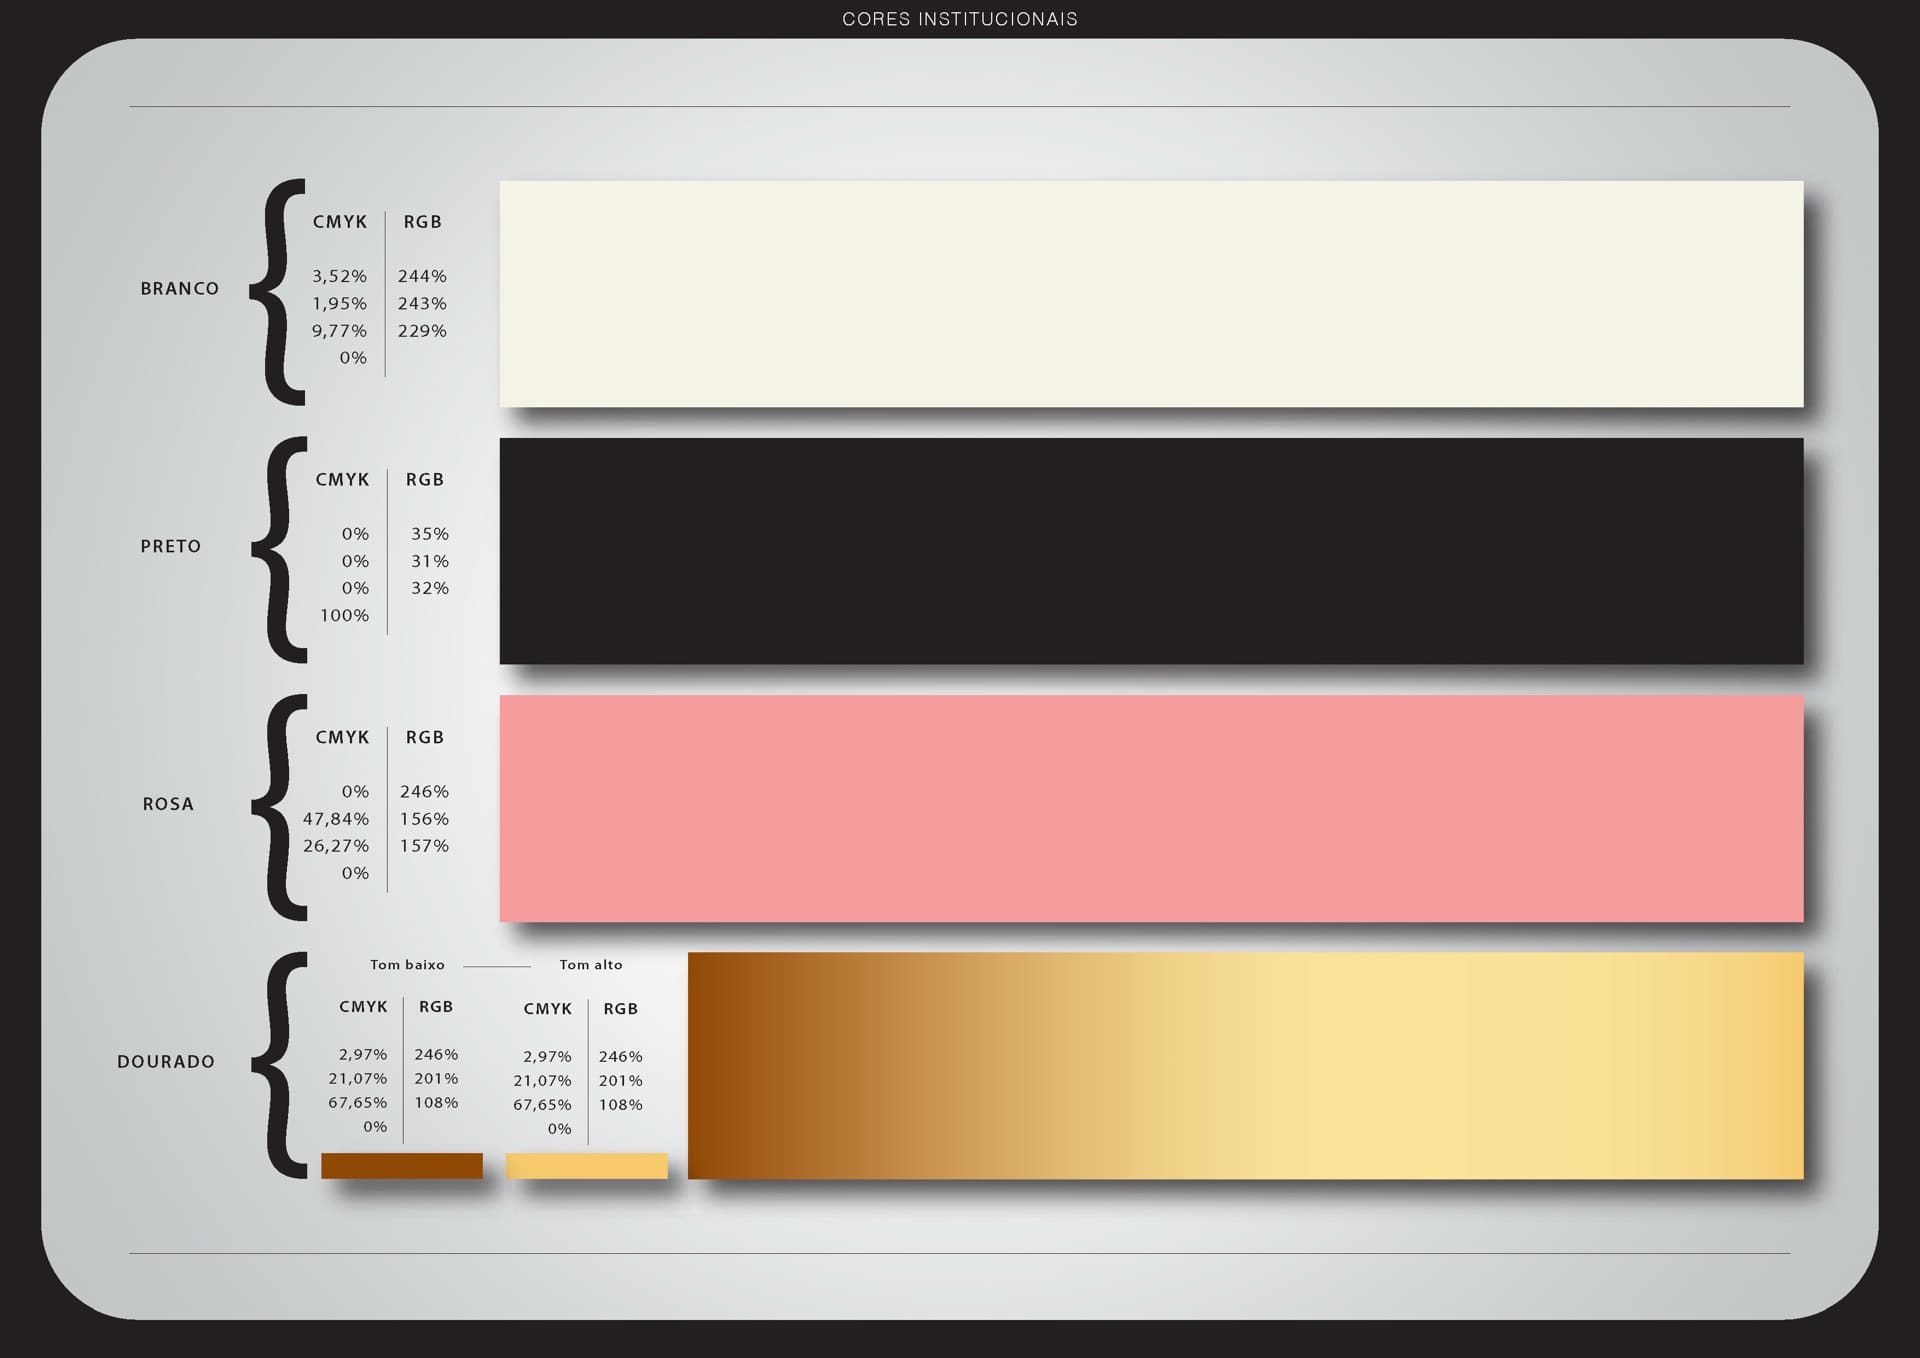Click the CORES INSTITUCIONAIS title
This screenshot has height=1358, width=1920.
click(x=959, y=19)
